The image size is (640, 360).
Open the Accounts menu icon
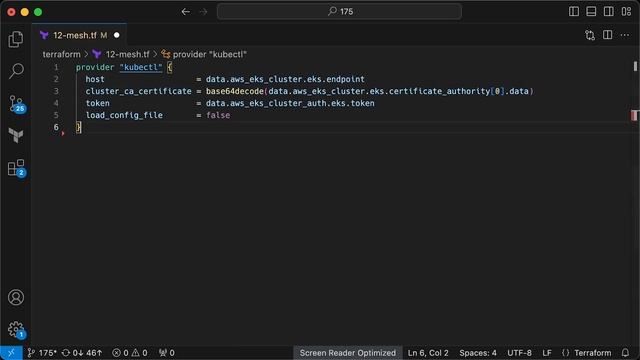point(16,298)
